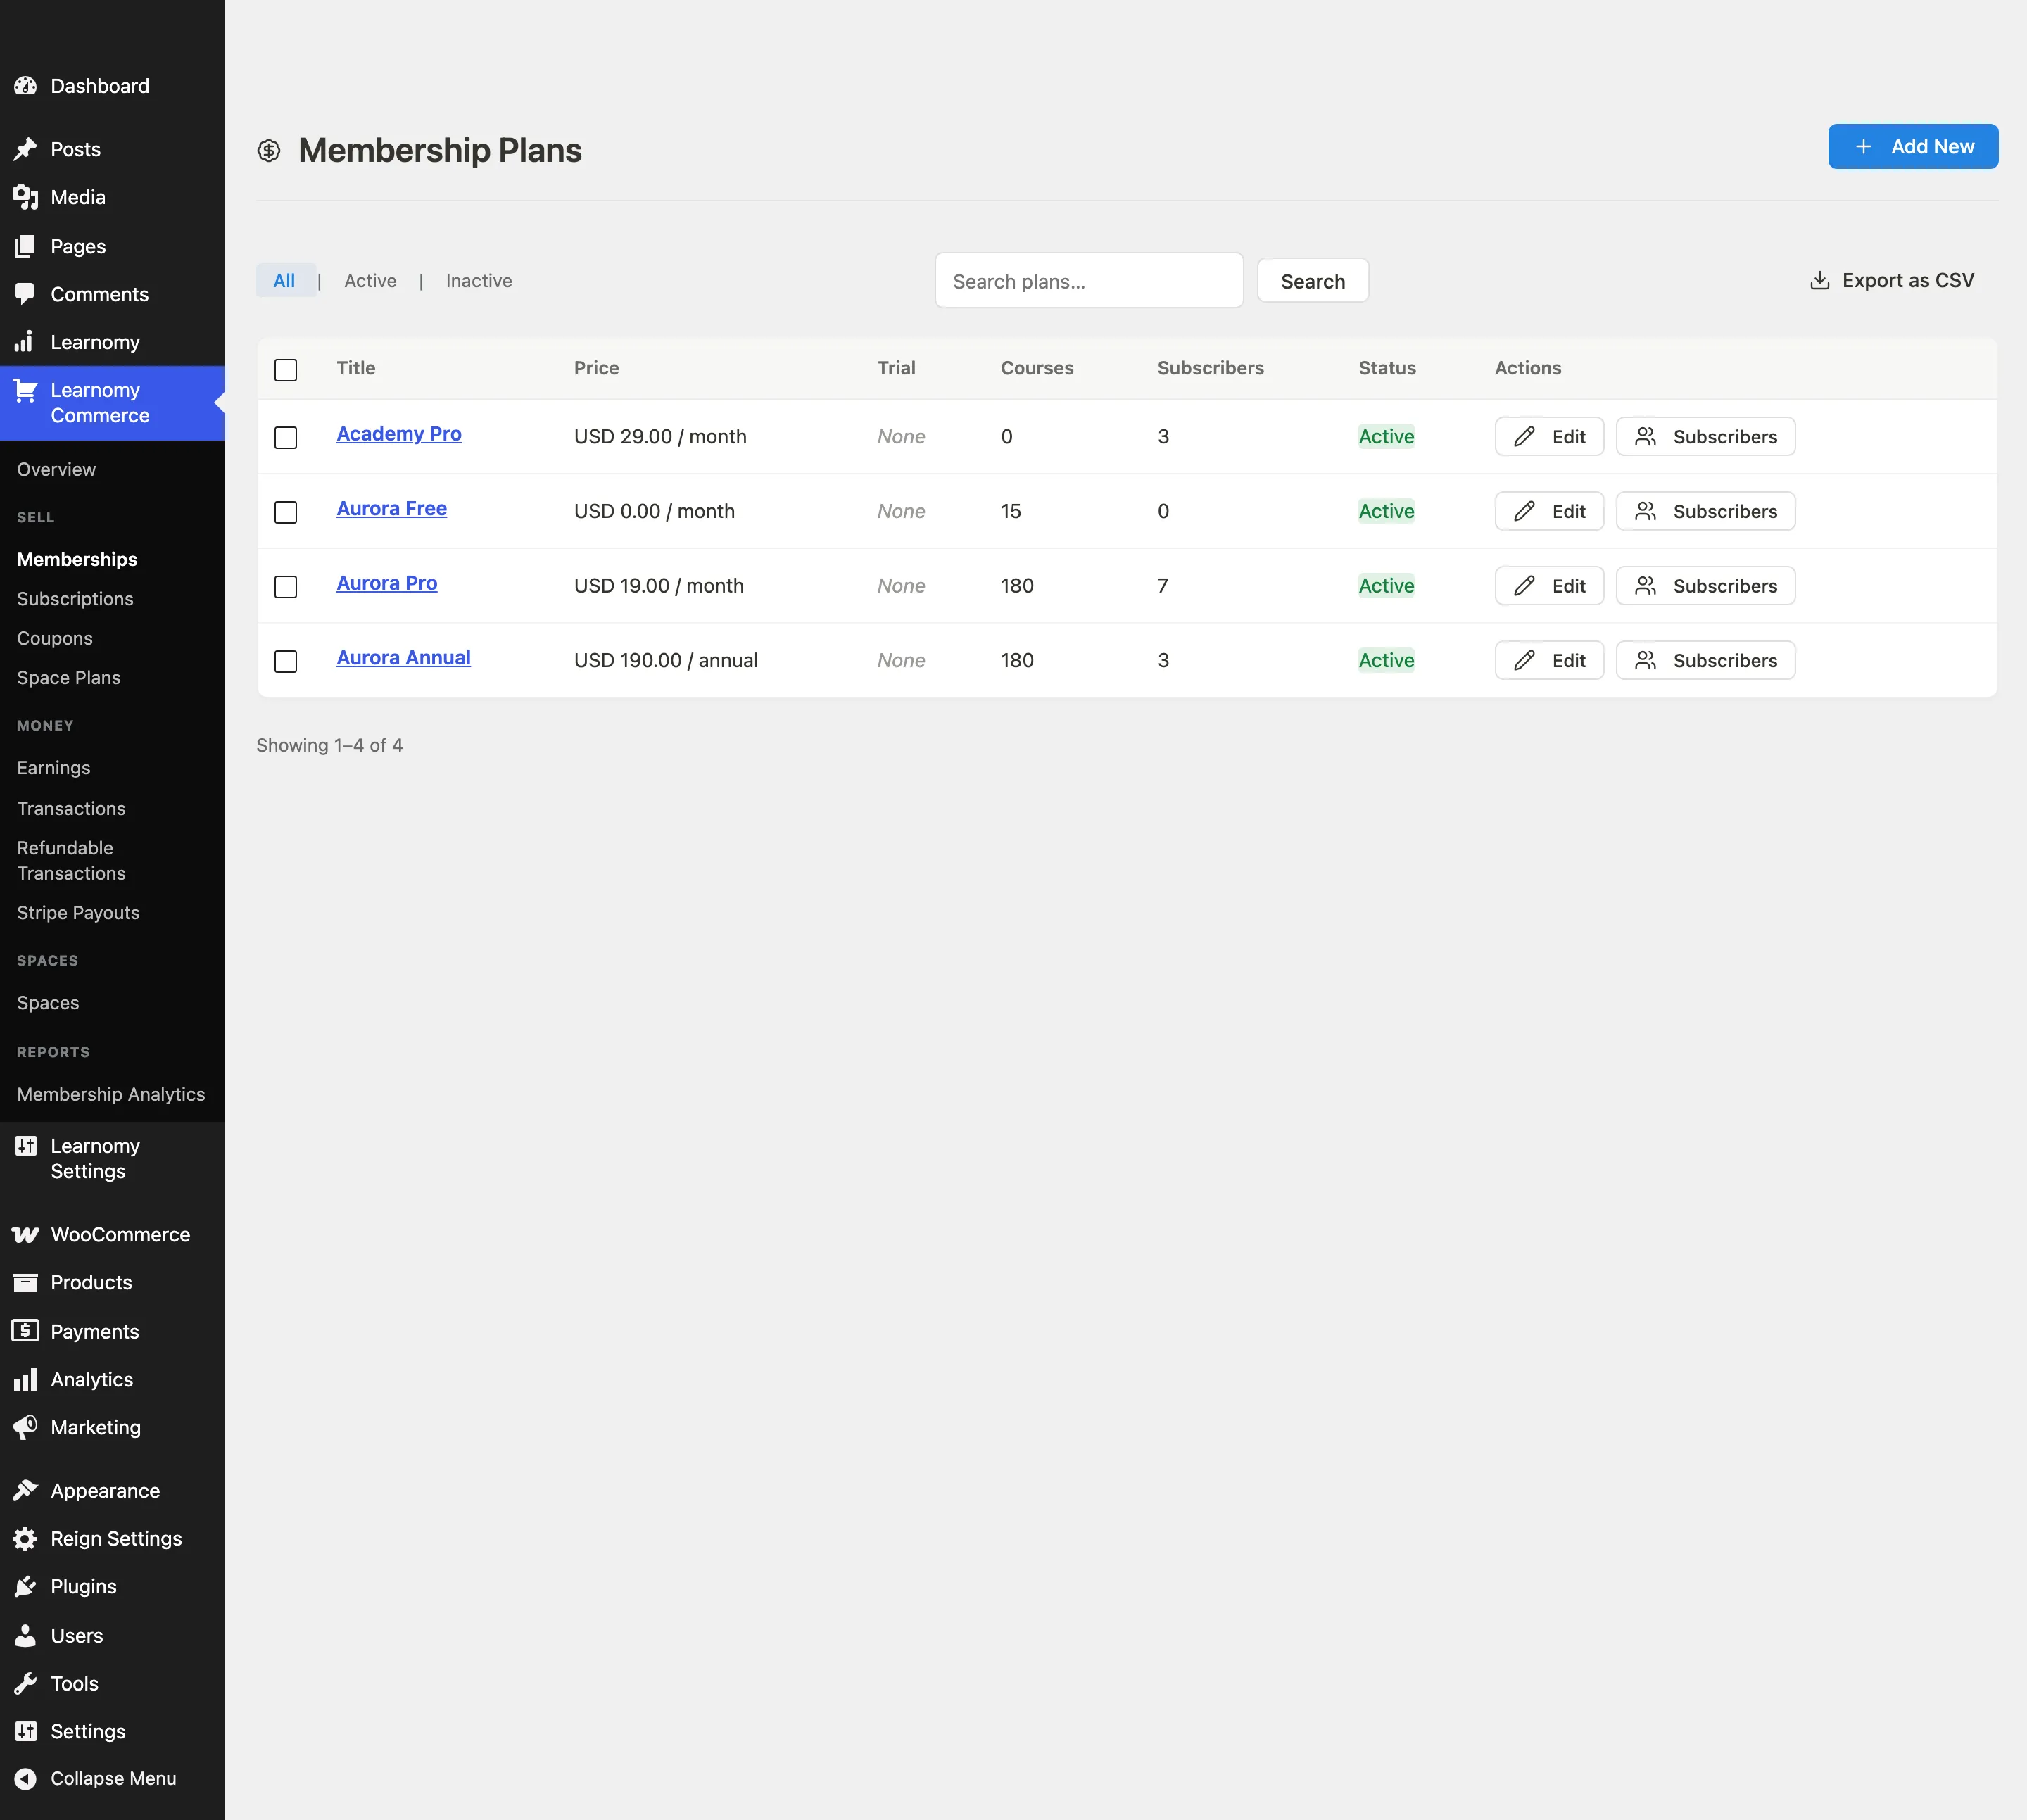Click Edit for Aurora Pro
Image resolution: width=2027 pixels, height=1820 pixels.
point(1549,586)
